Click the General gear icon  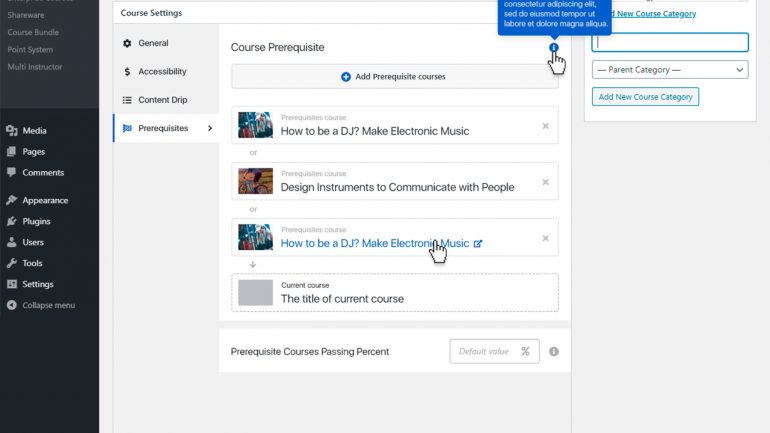127,43
